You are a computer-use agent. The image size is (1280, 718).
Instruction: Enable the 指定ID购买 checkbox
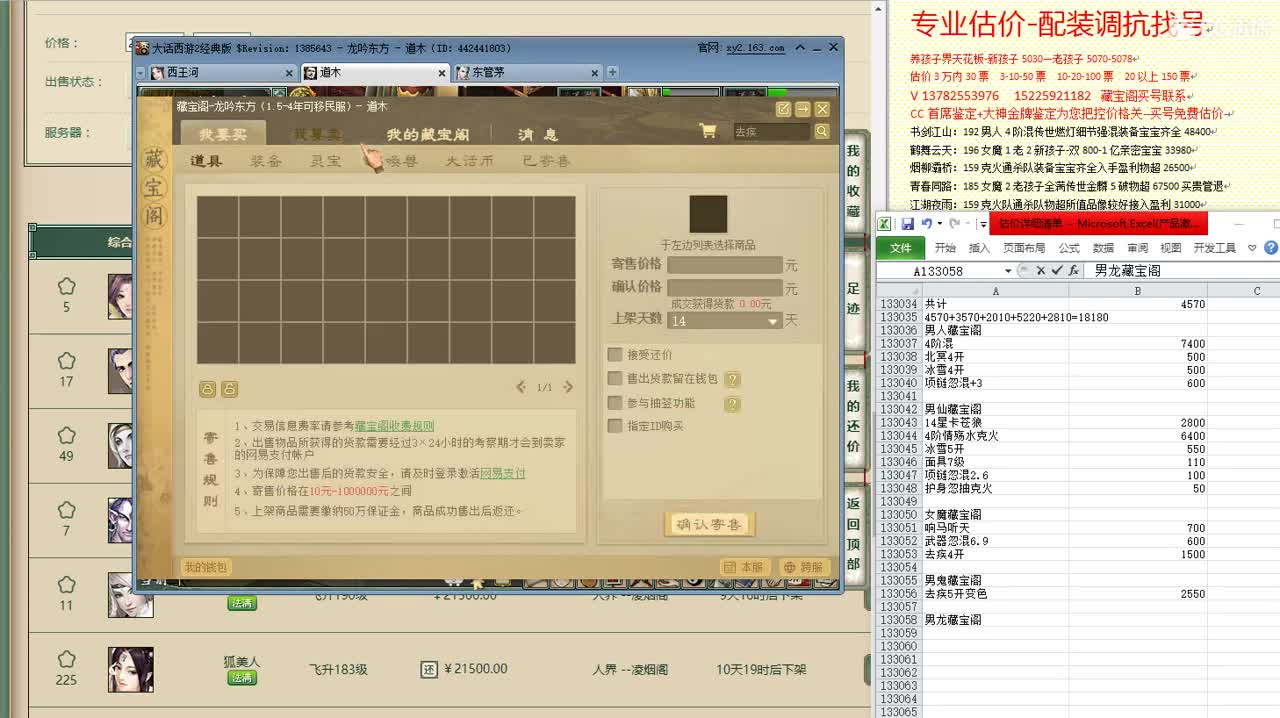615,426
